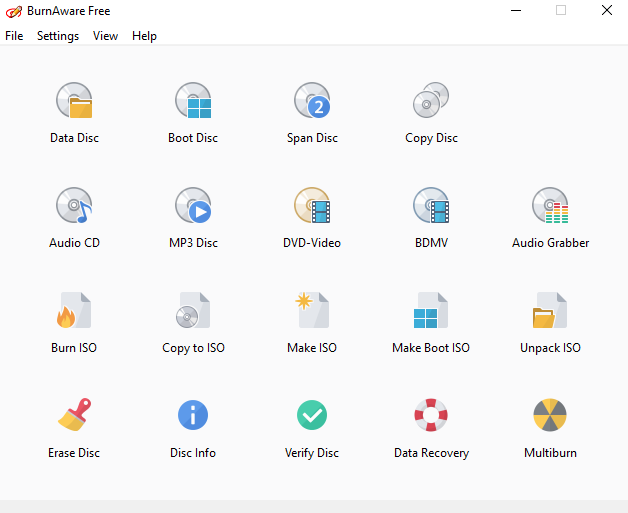Close the BurnAware Free window

click(x=607, y=10)
